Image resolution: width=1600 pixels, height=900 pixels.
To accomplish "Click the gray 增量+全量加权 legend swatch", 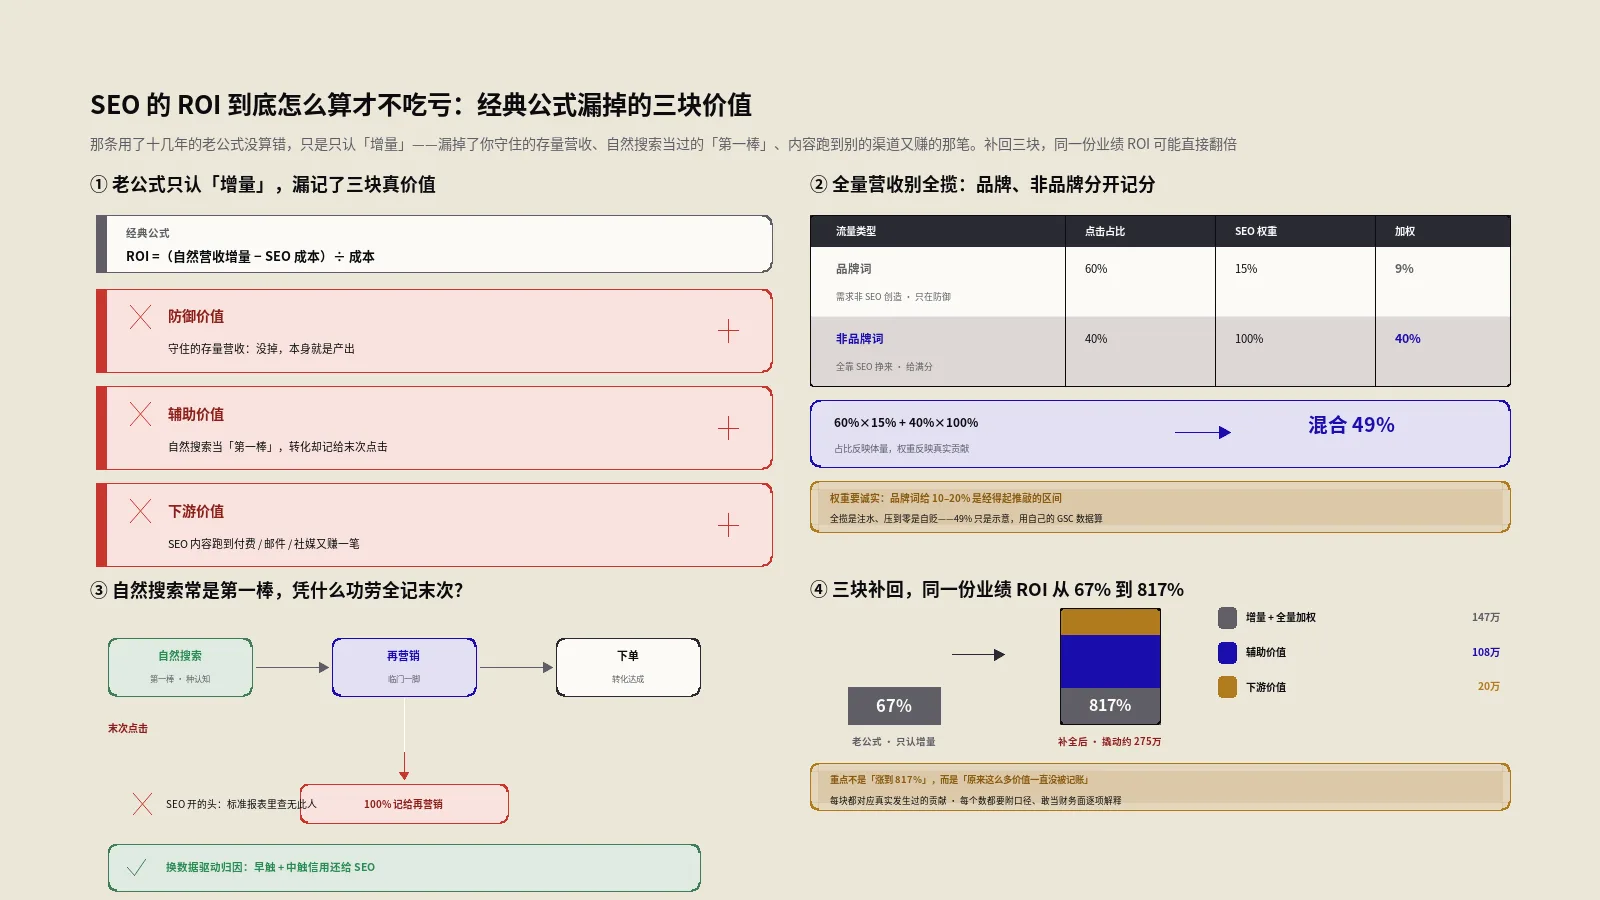I will [1228, 618].
